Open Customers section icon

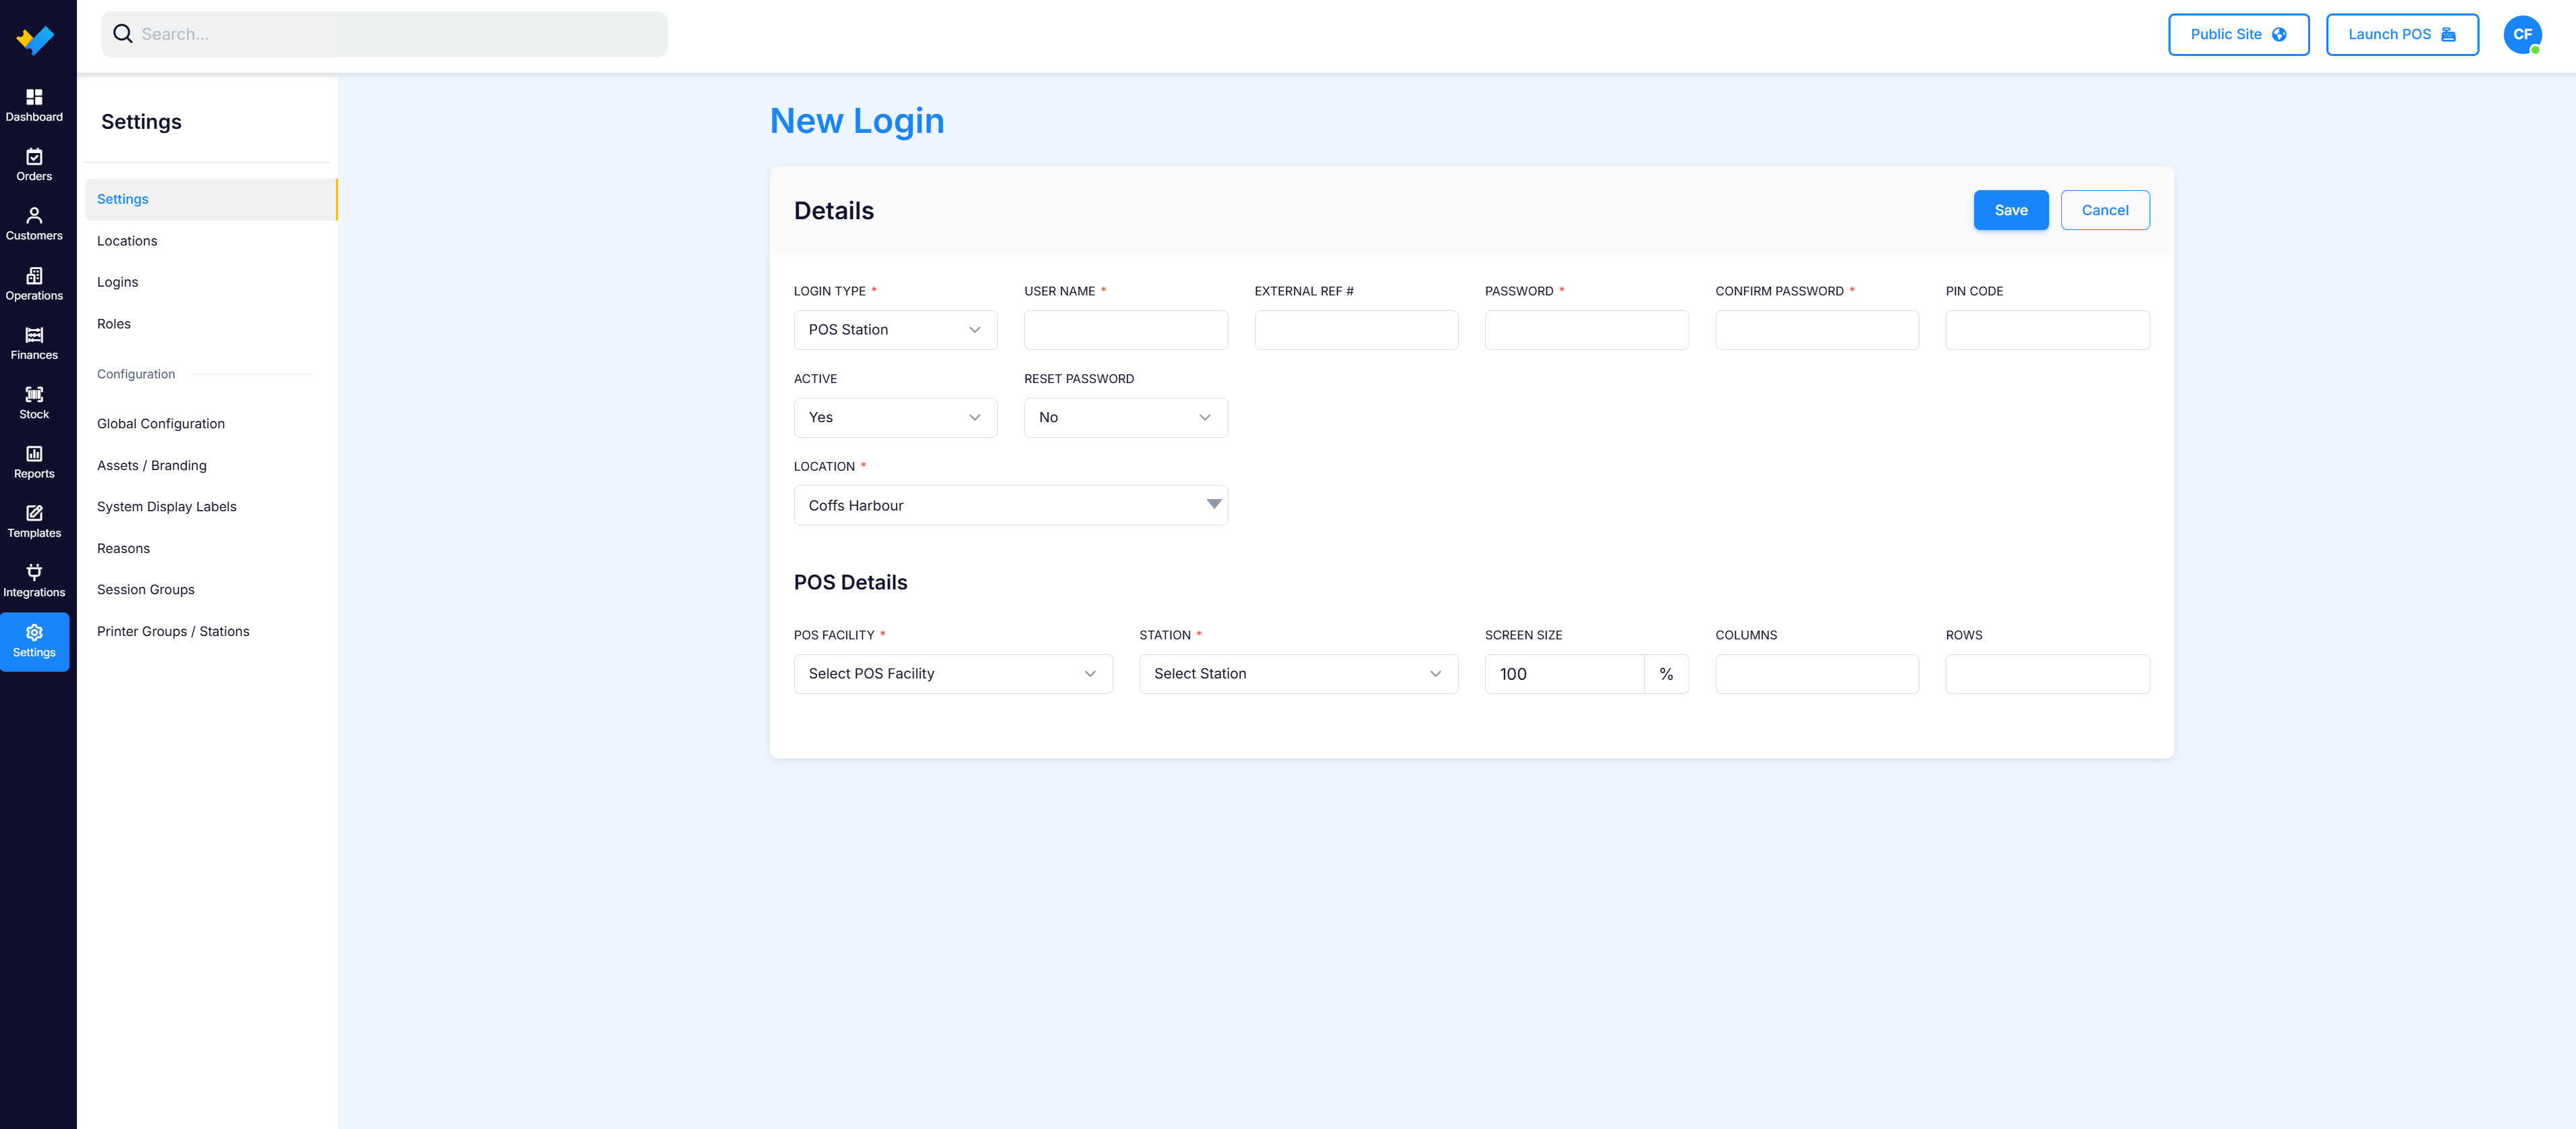(x=34, y=216)
